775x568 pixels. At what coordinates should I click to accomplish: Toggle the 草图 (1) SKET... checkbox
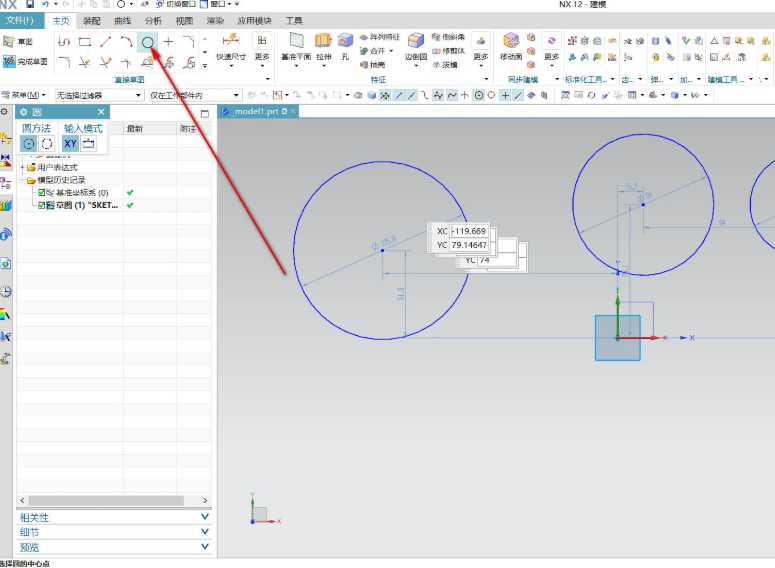[x=42, y=205]
